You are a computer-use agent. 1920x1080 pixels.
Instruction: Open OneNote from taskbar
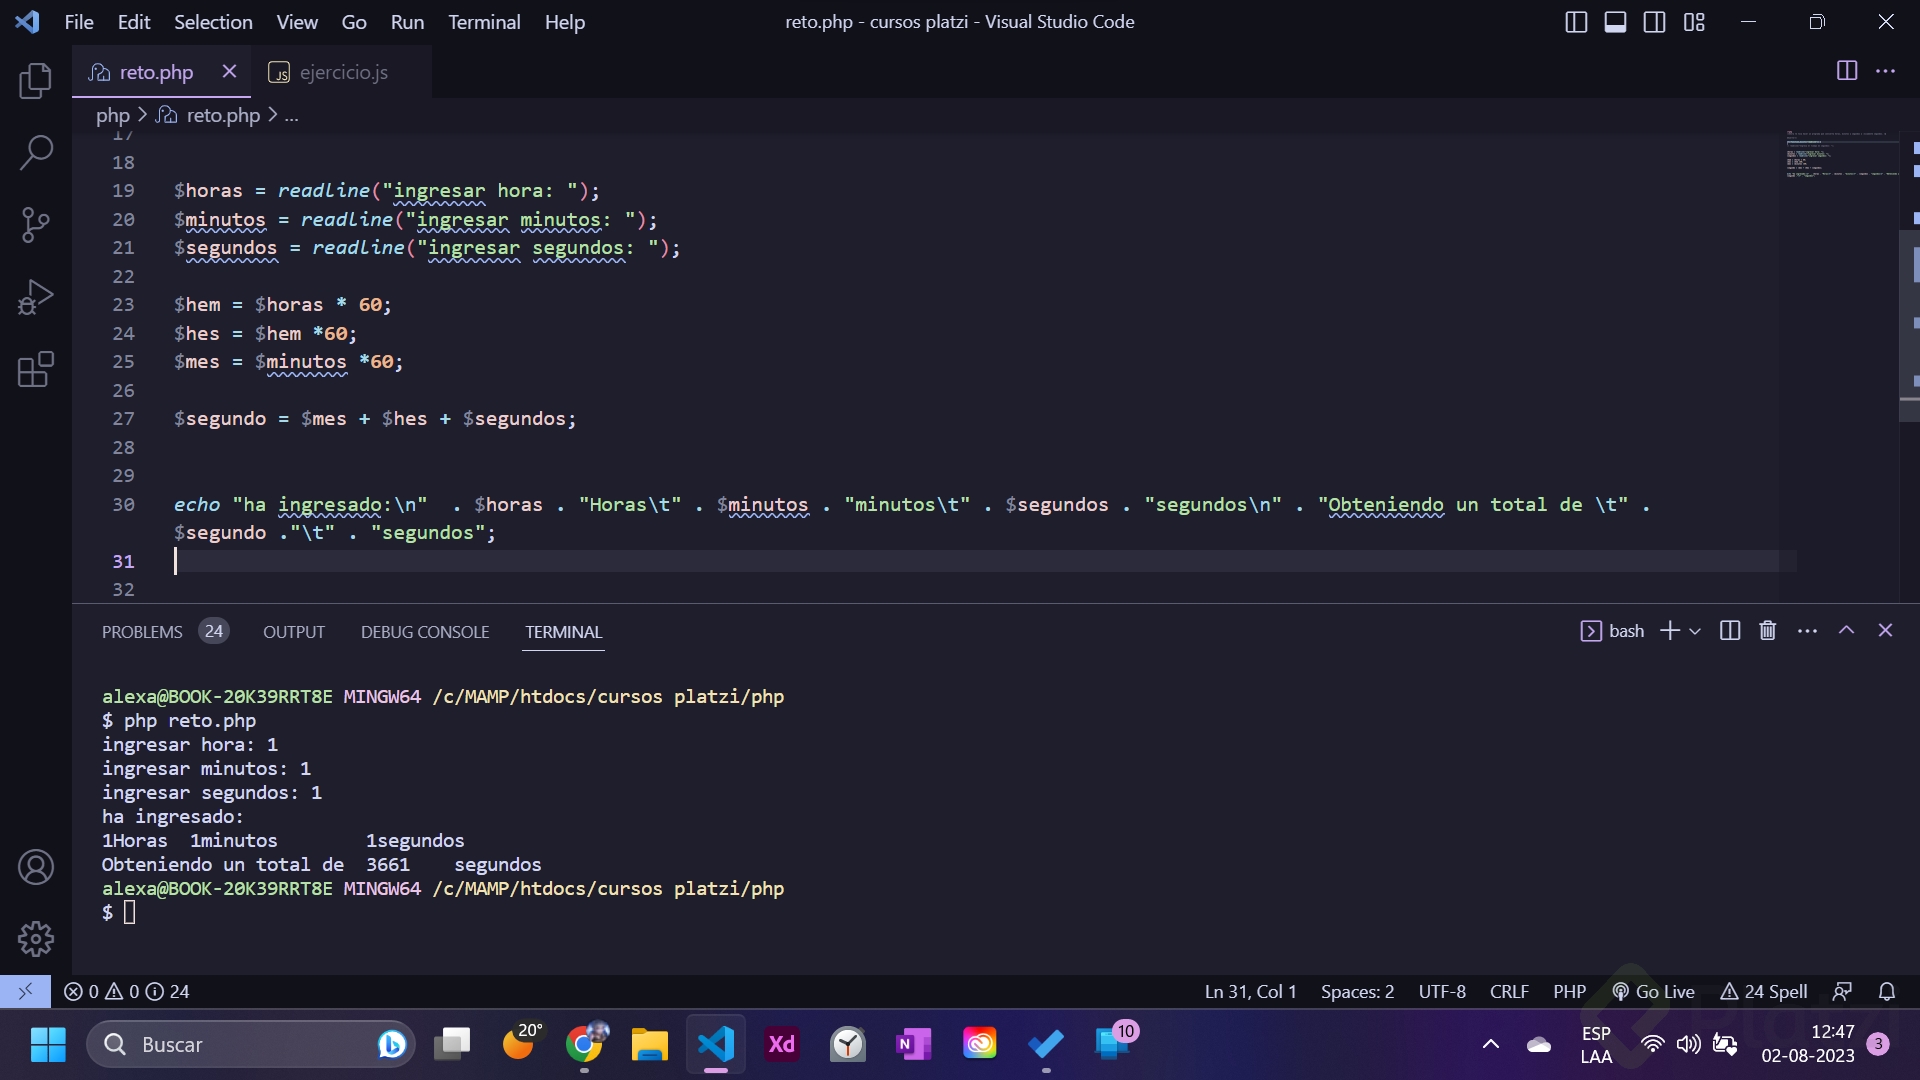(x=913, y=1044)
